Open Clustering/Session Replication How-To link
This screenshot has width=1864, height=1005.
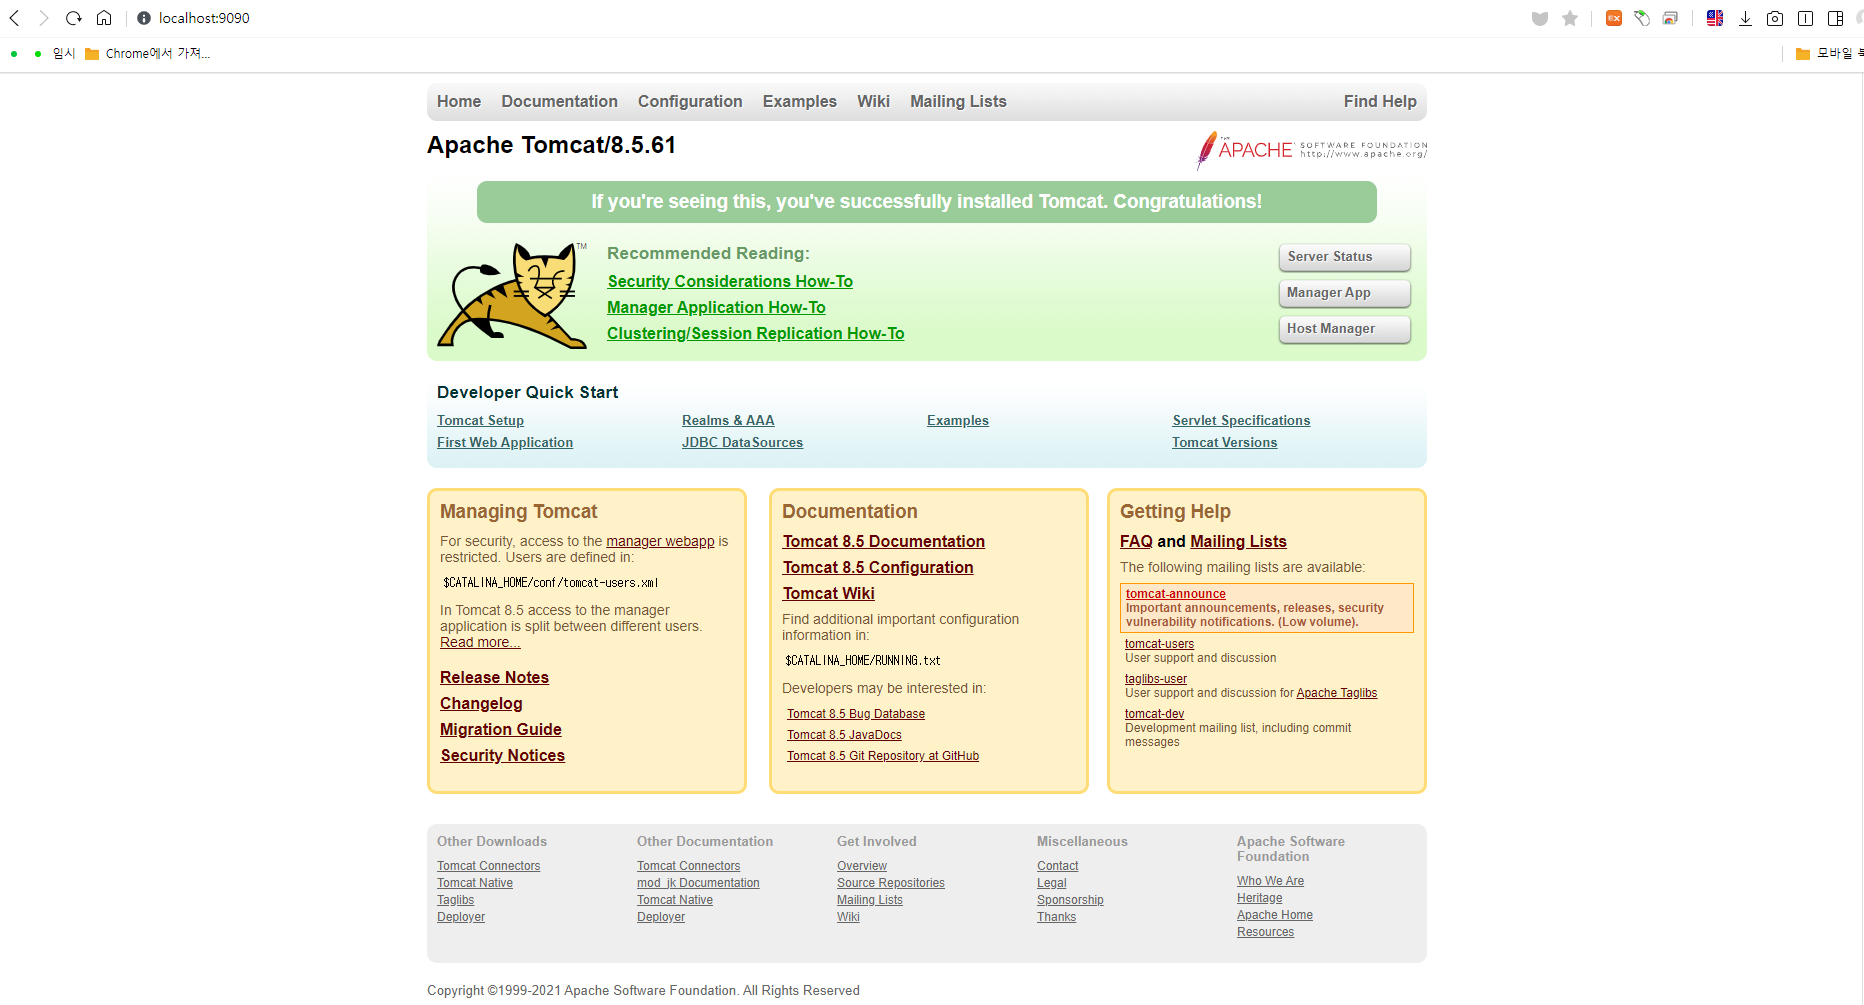pyautogui.click(x=755, y=334)
